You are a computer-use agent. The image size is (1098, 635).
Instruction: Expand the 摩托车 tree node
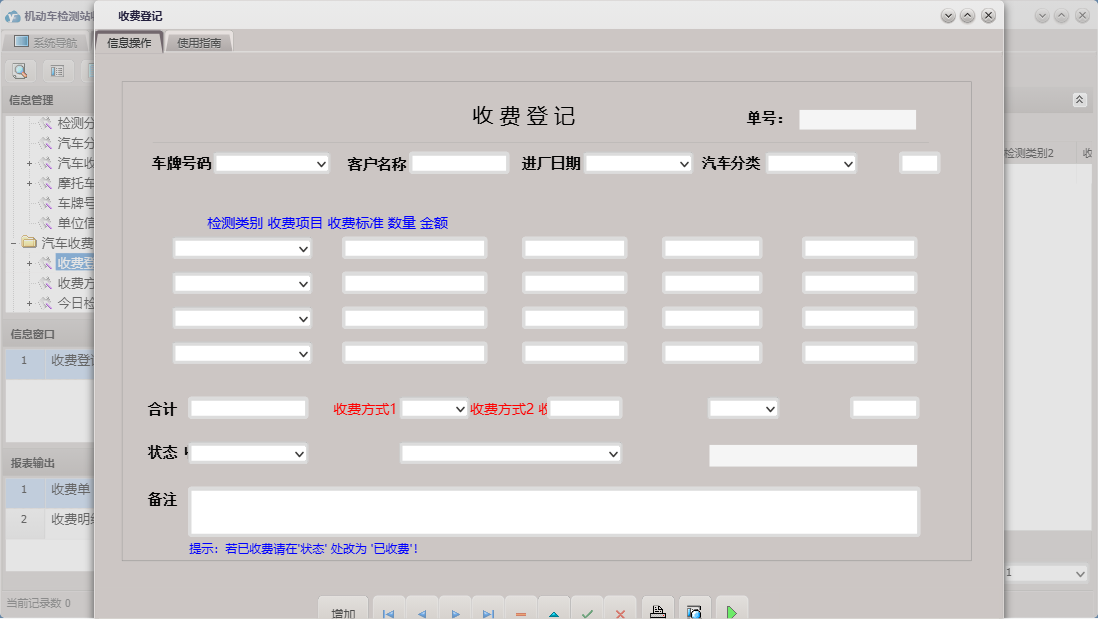tap(28, 183)
